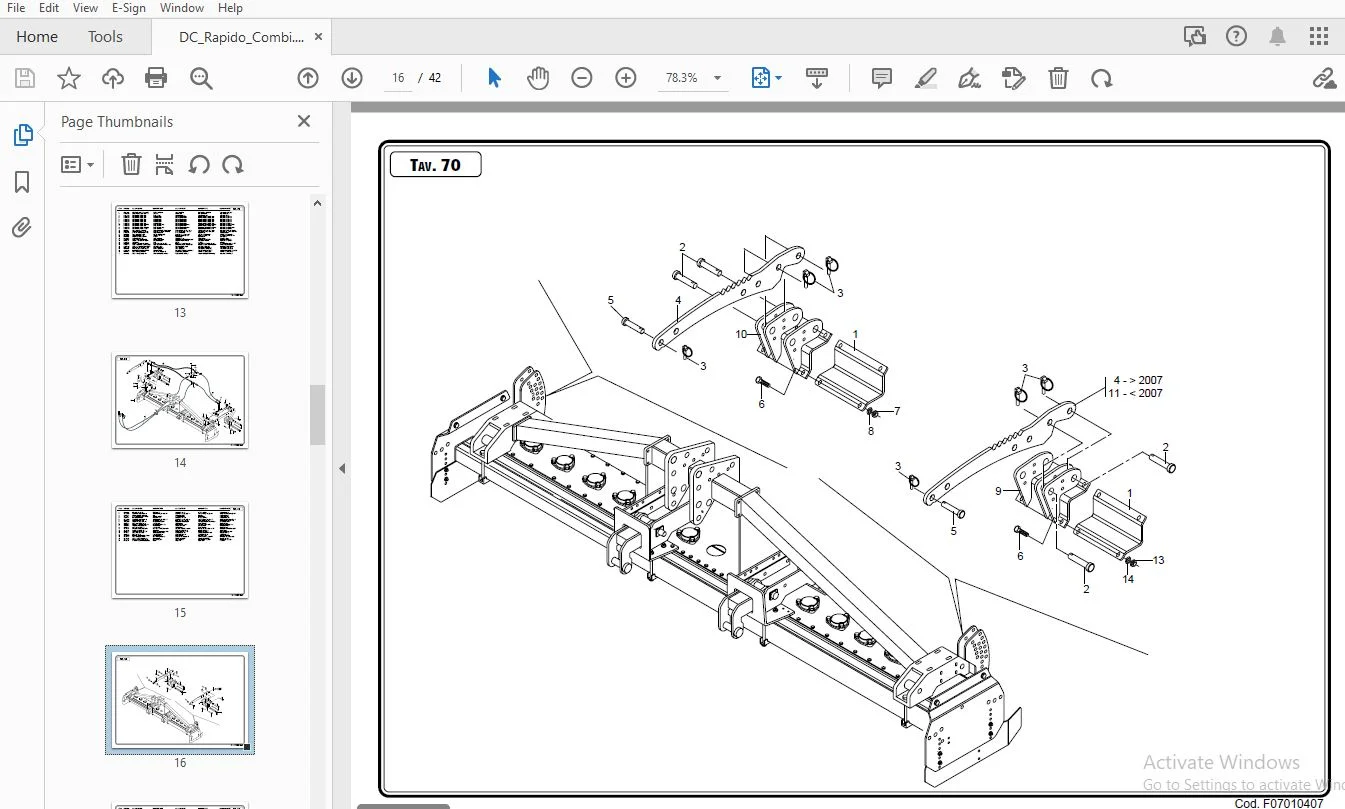This screenshot has width=1345, height=809.
Task: Open the scrolling mode tool
Action: click(x=817, y=78)
